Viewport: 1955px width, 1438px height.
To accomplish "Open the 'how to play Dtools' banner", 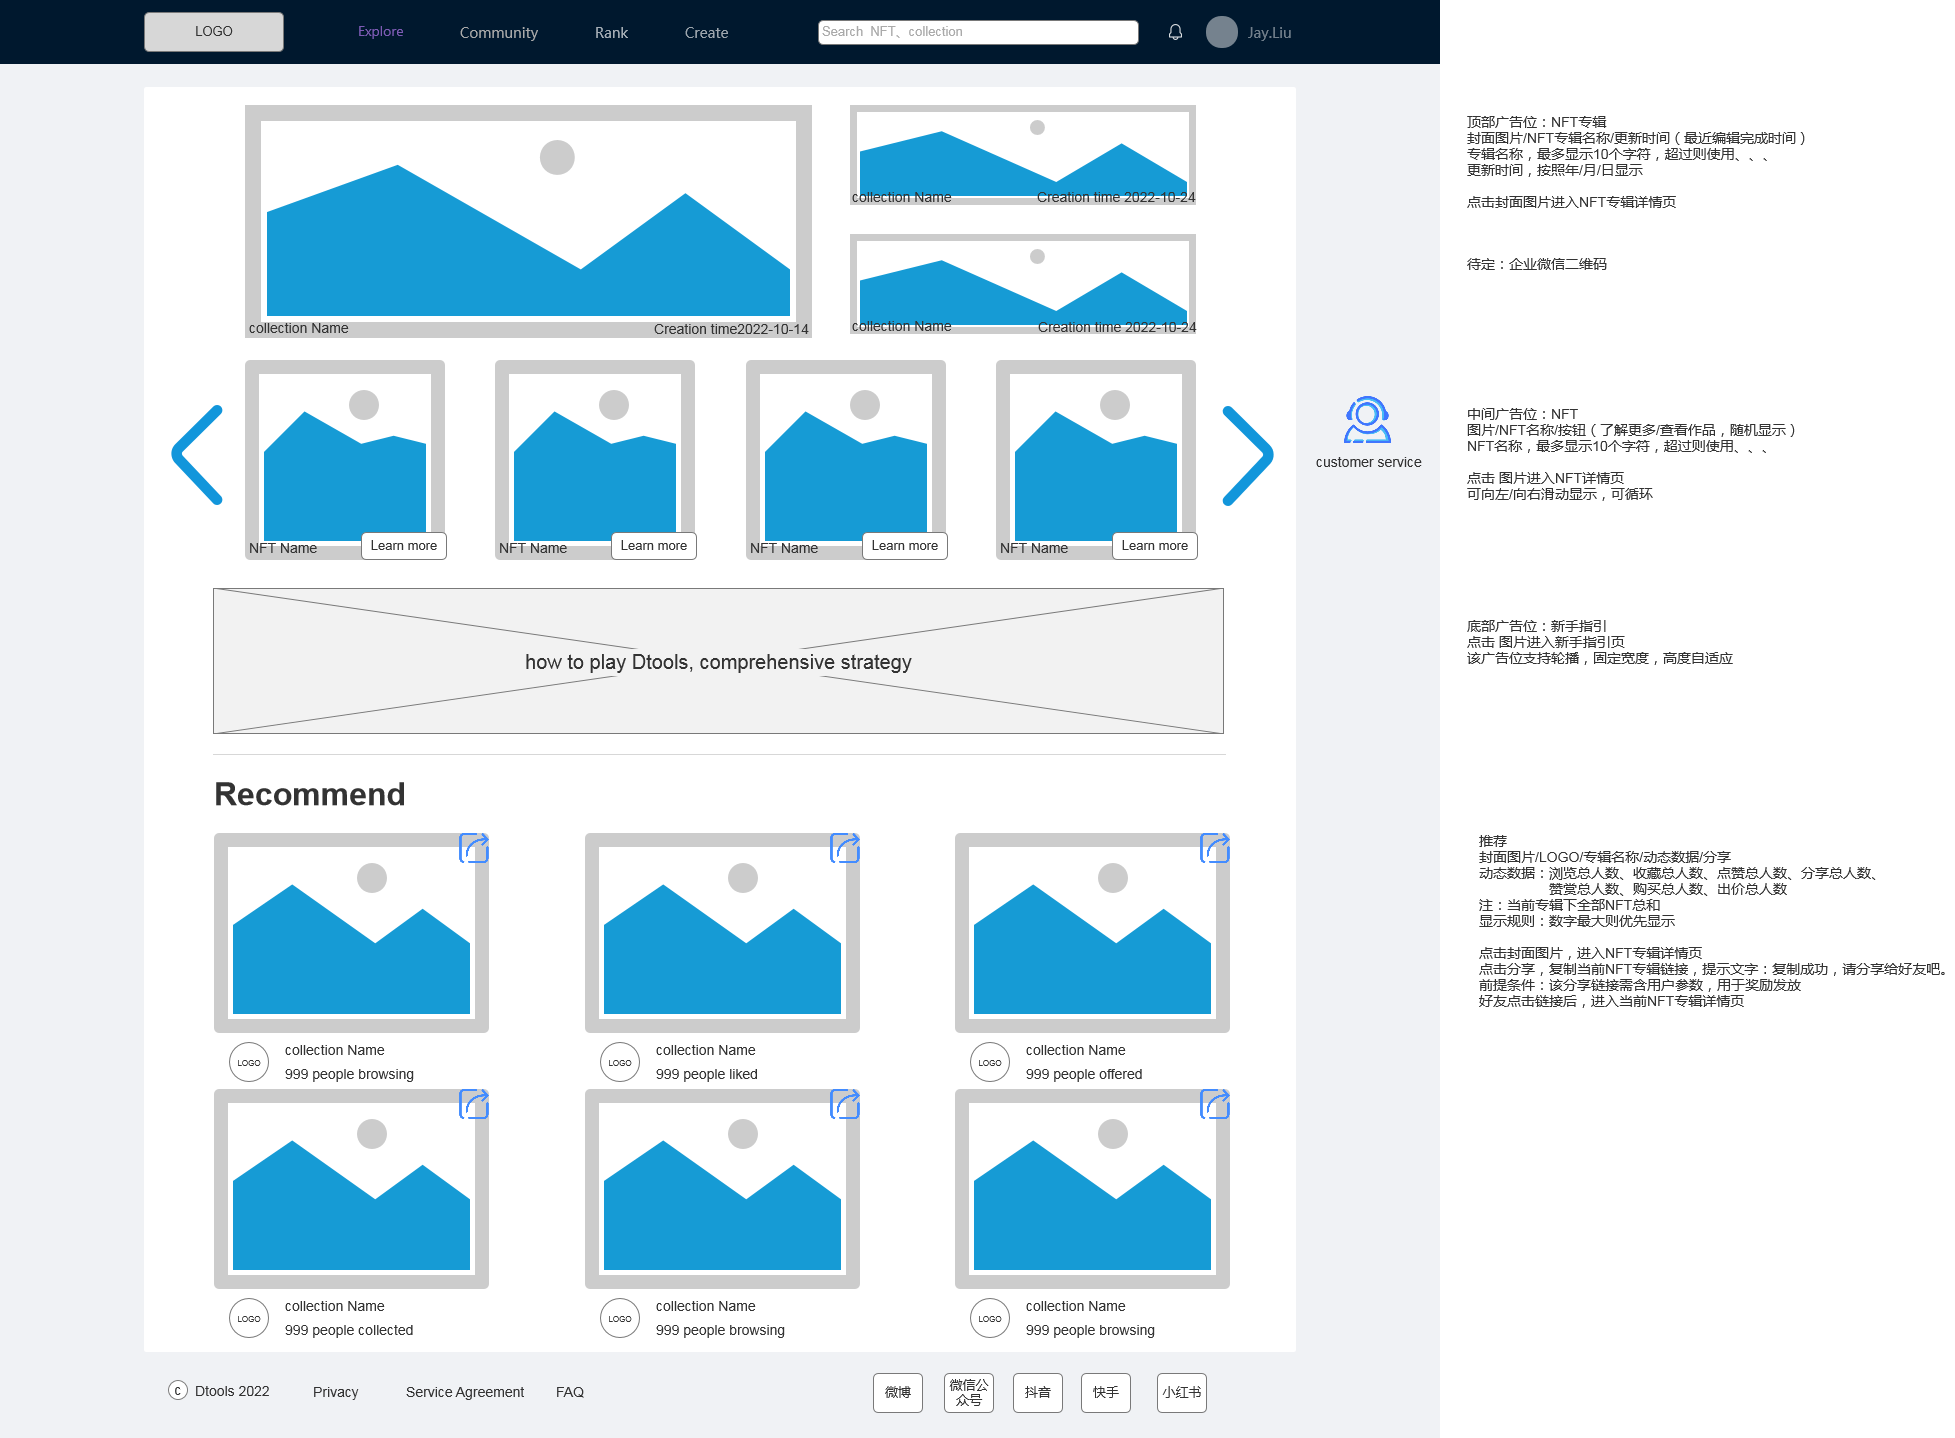I will click(718, 661).
